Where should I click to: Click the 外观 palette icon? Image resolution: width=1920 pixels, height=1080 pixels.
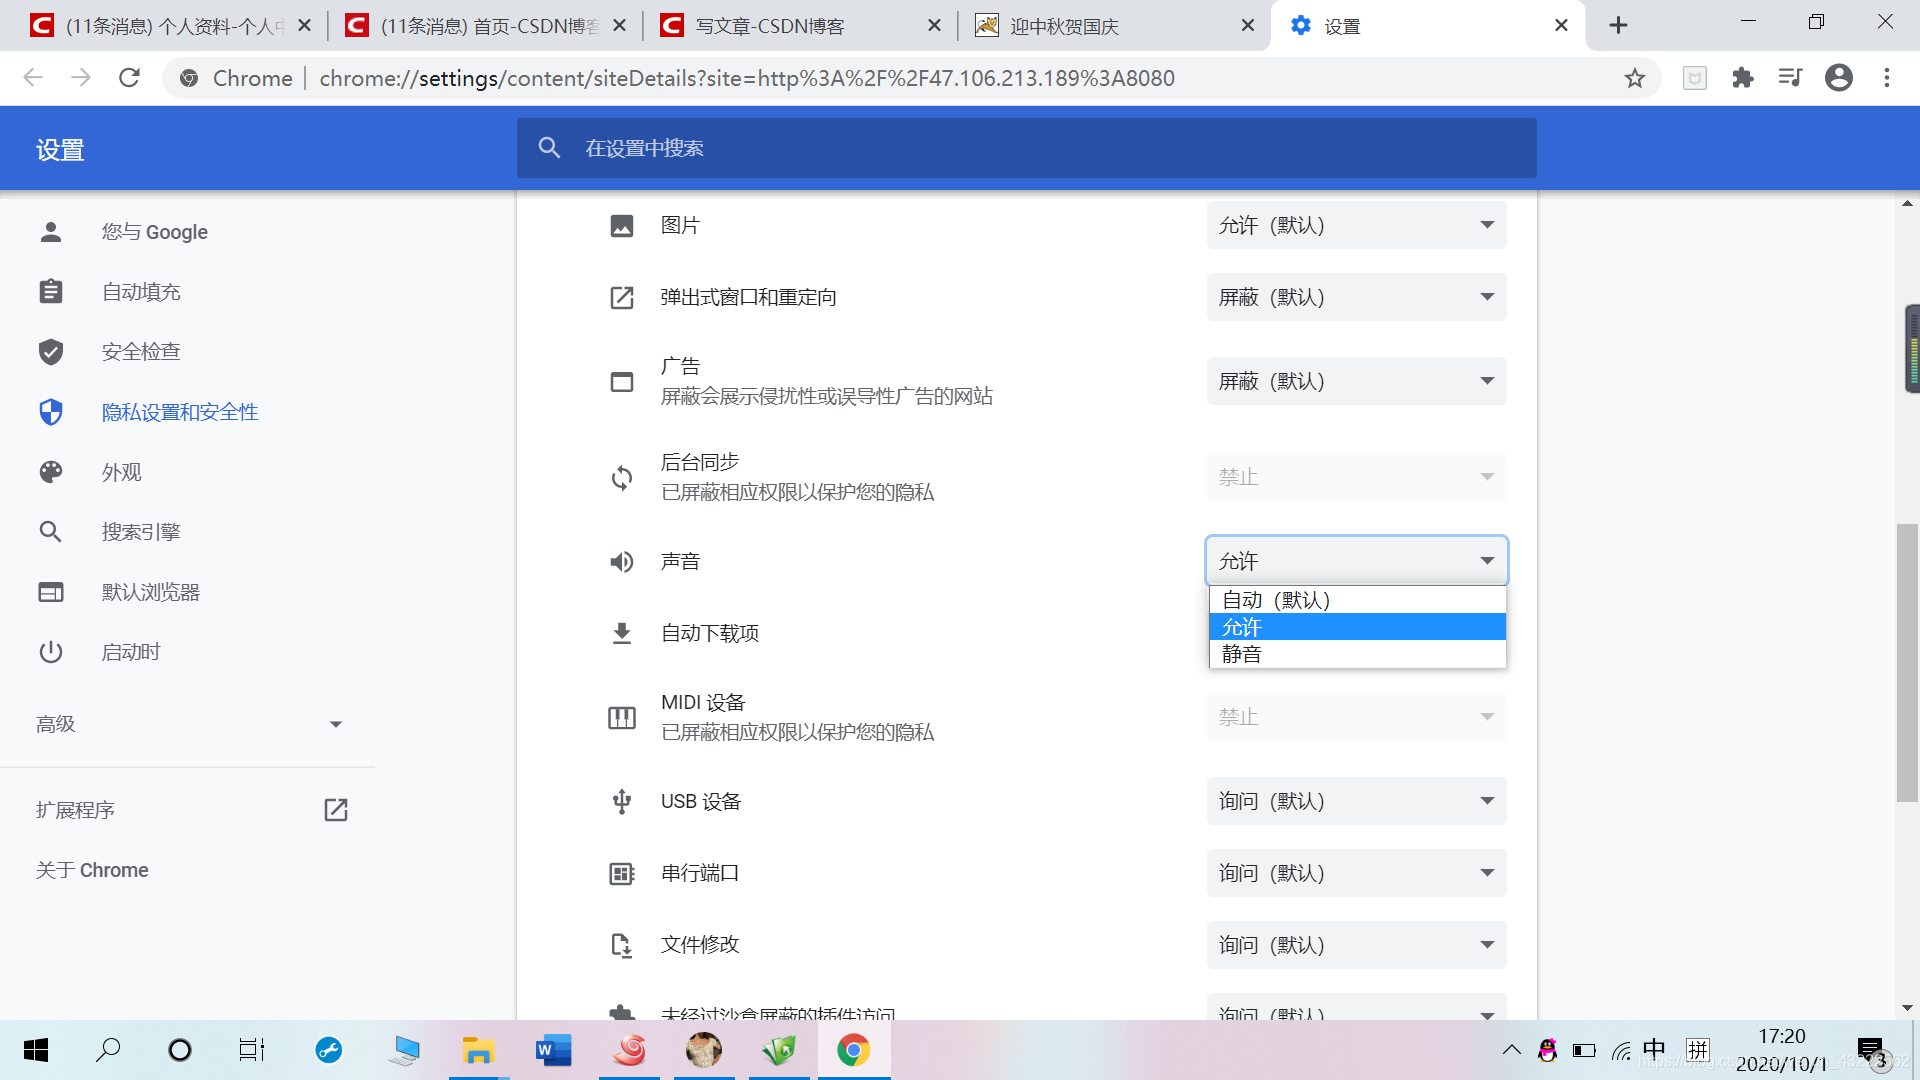pos(51,471)
